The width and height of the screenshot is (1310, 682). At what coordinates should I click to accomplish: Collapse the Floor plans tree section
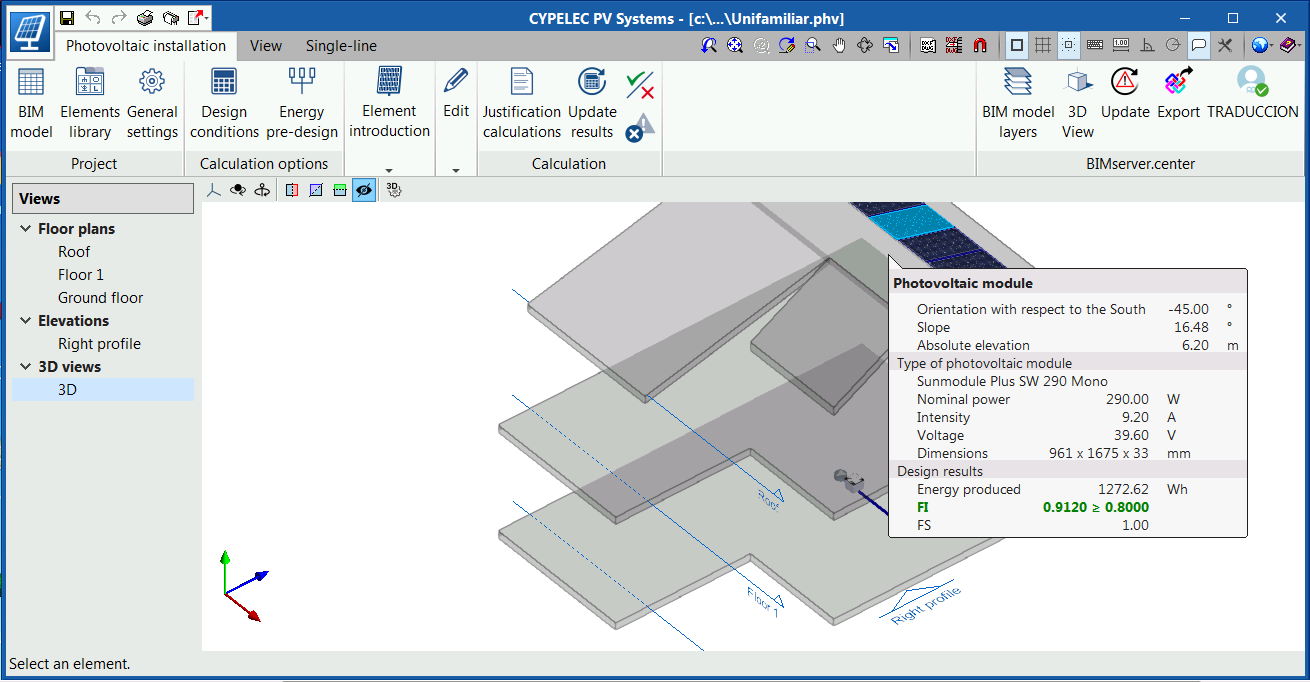click(24, 228)
